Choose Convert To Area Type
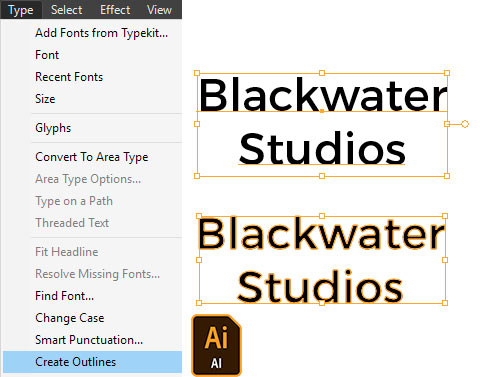This screenshot has width=491, height=377. 92,157
